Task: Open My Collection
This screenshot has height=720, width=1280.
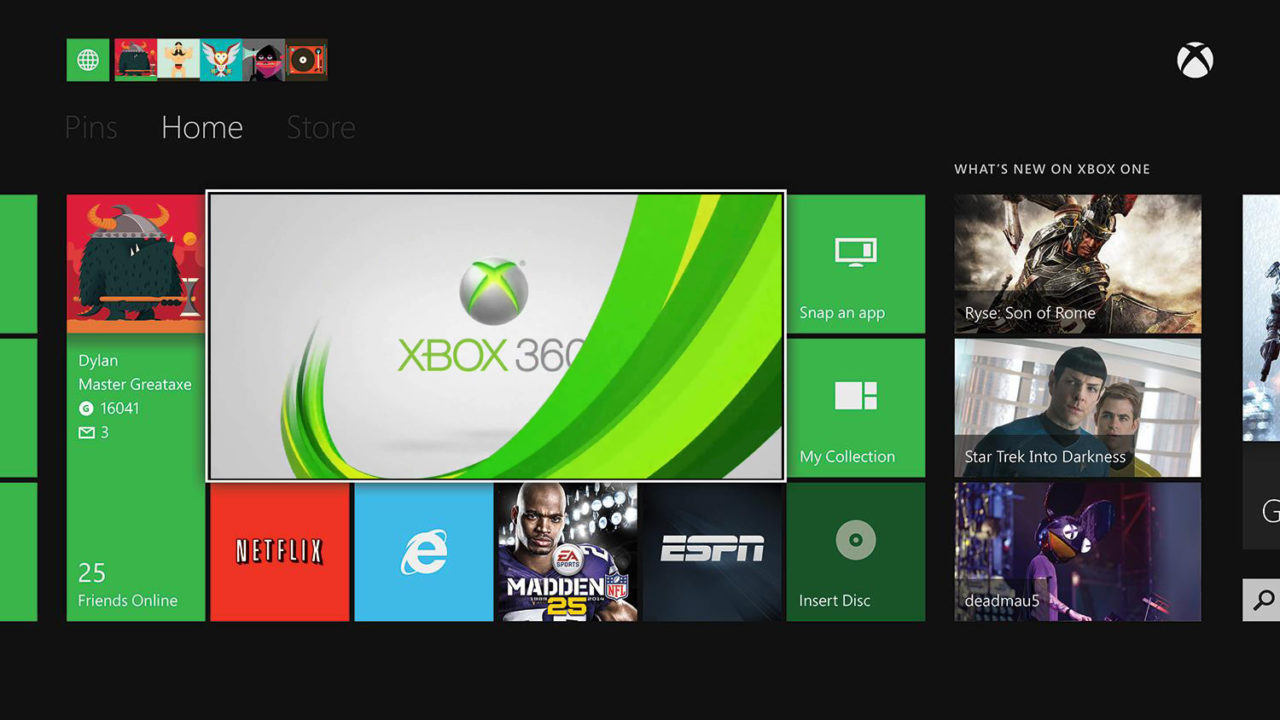Action: (856, 408)
